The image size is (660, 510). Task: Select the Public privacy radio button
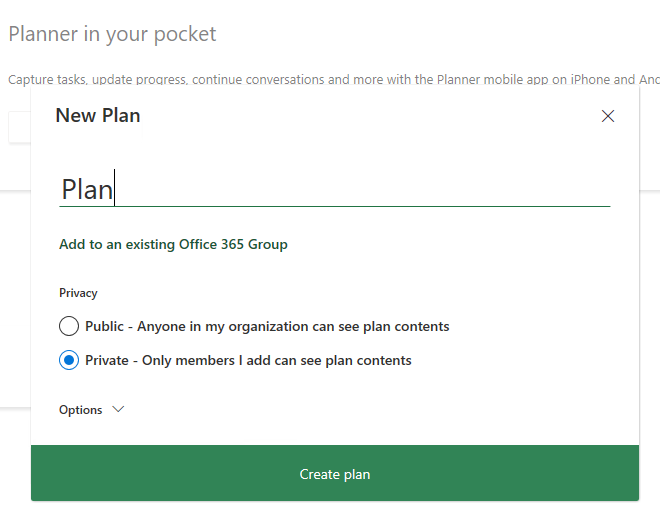pos(69,326)
